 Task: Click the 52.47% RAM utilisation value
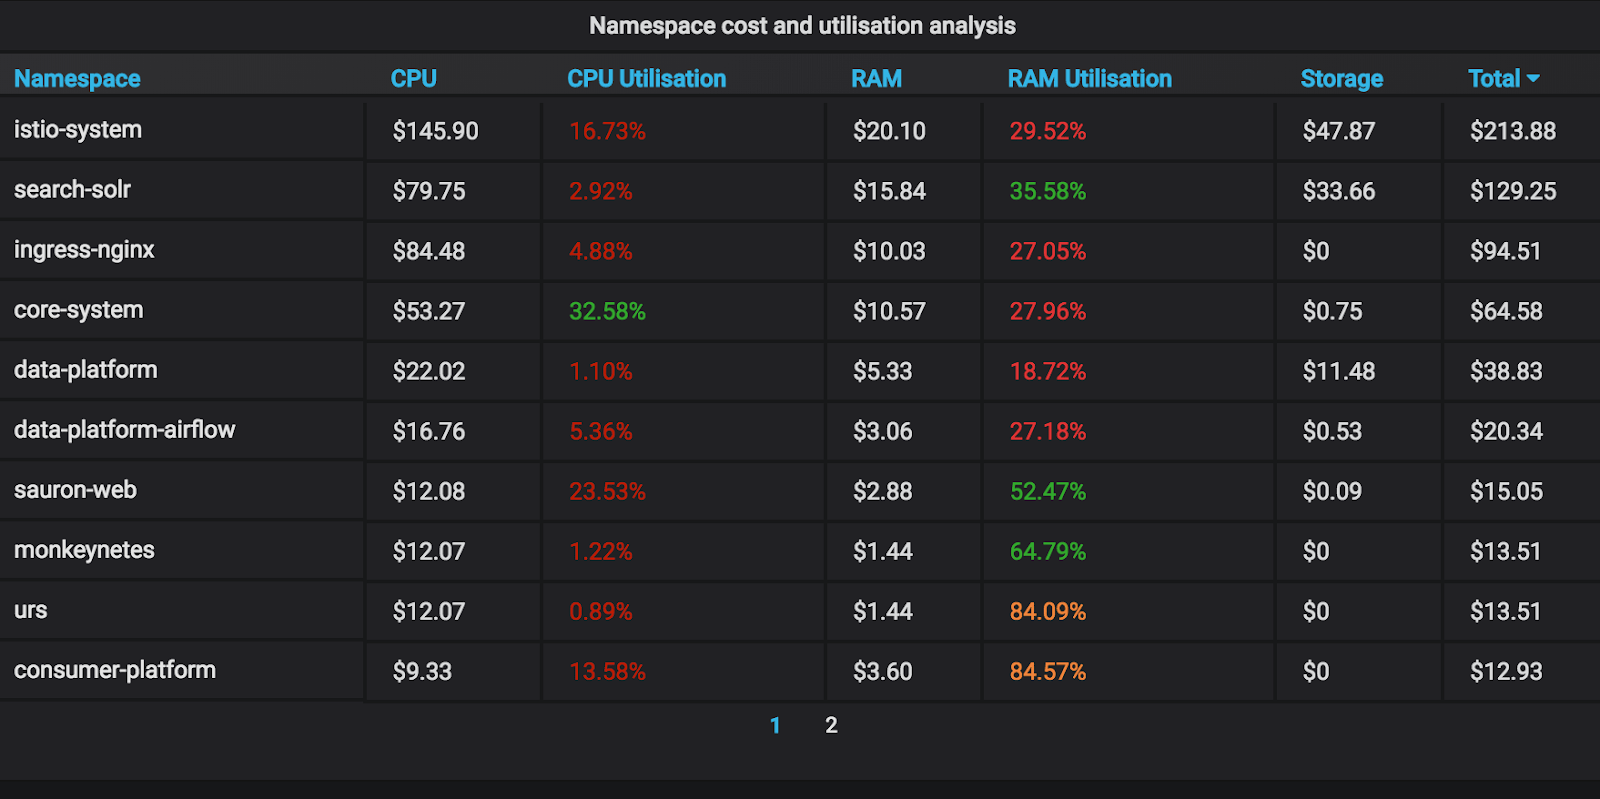click(x=1048, y=491)
